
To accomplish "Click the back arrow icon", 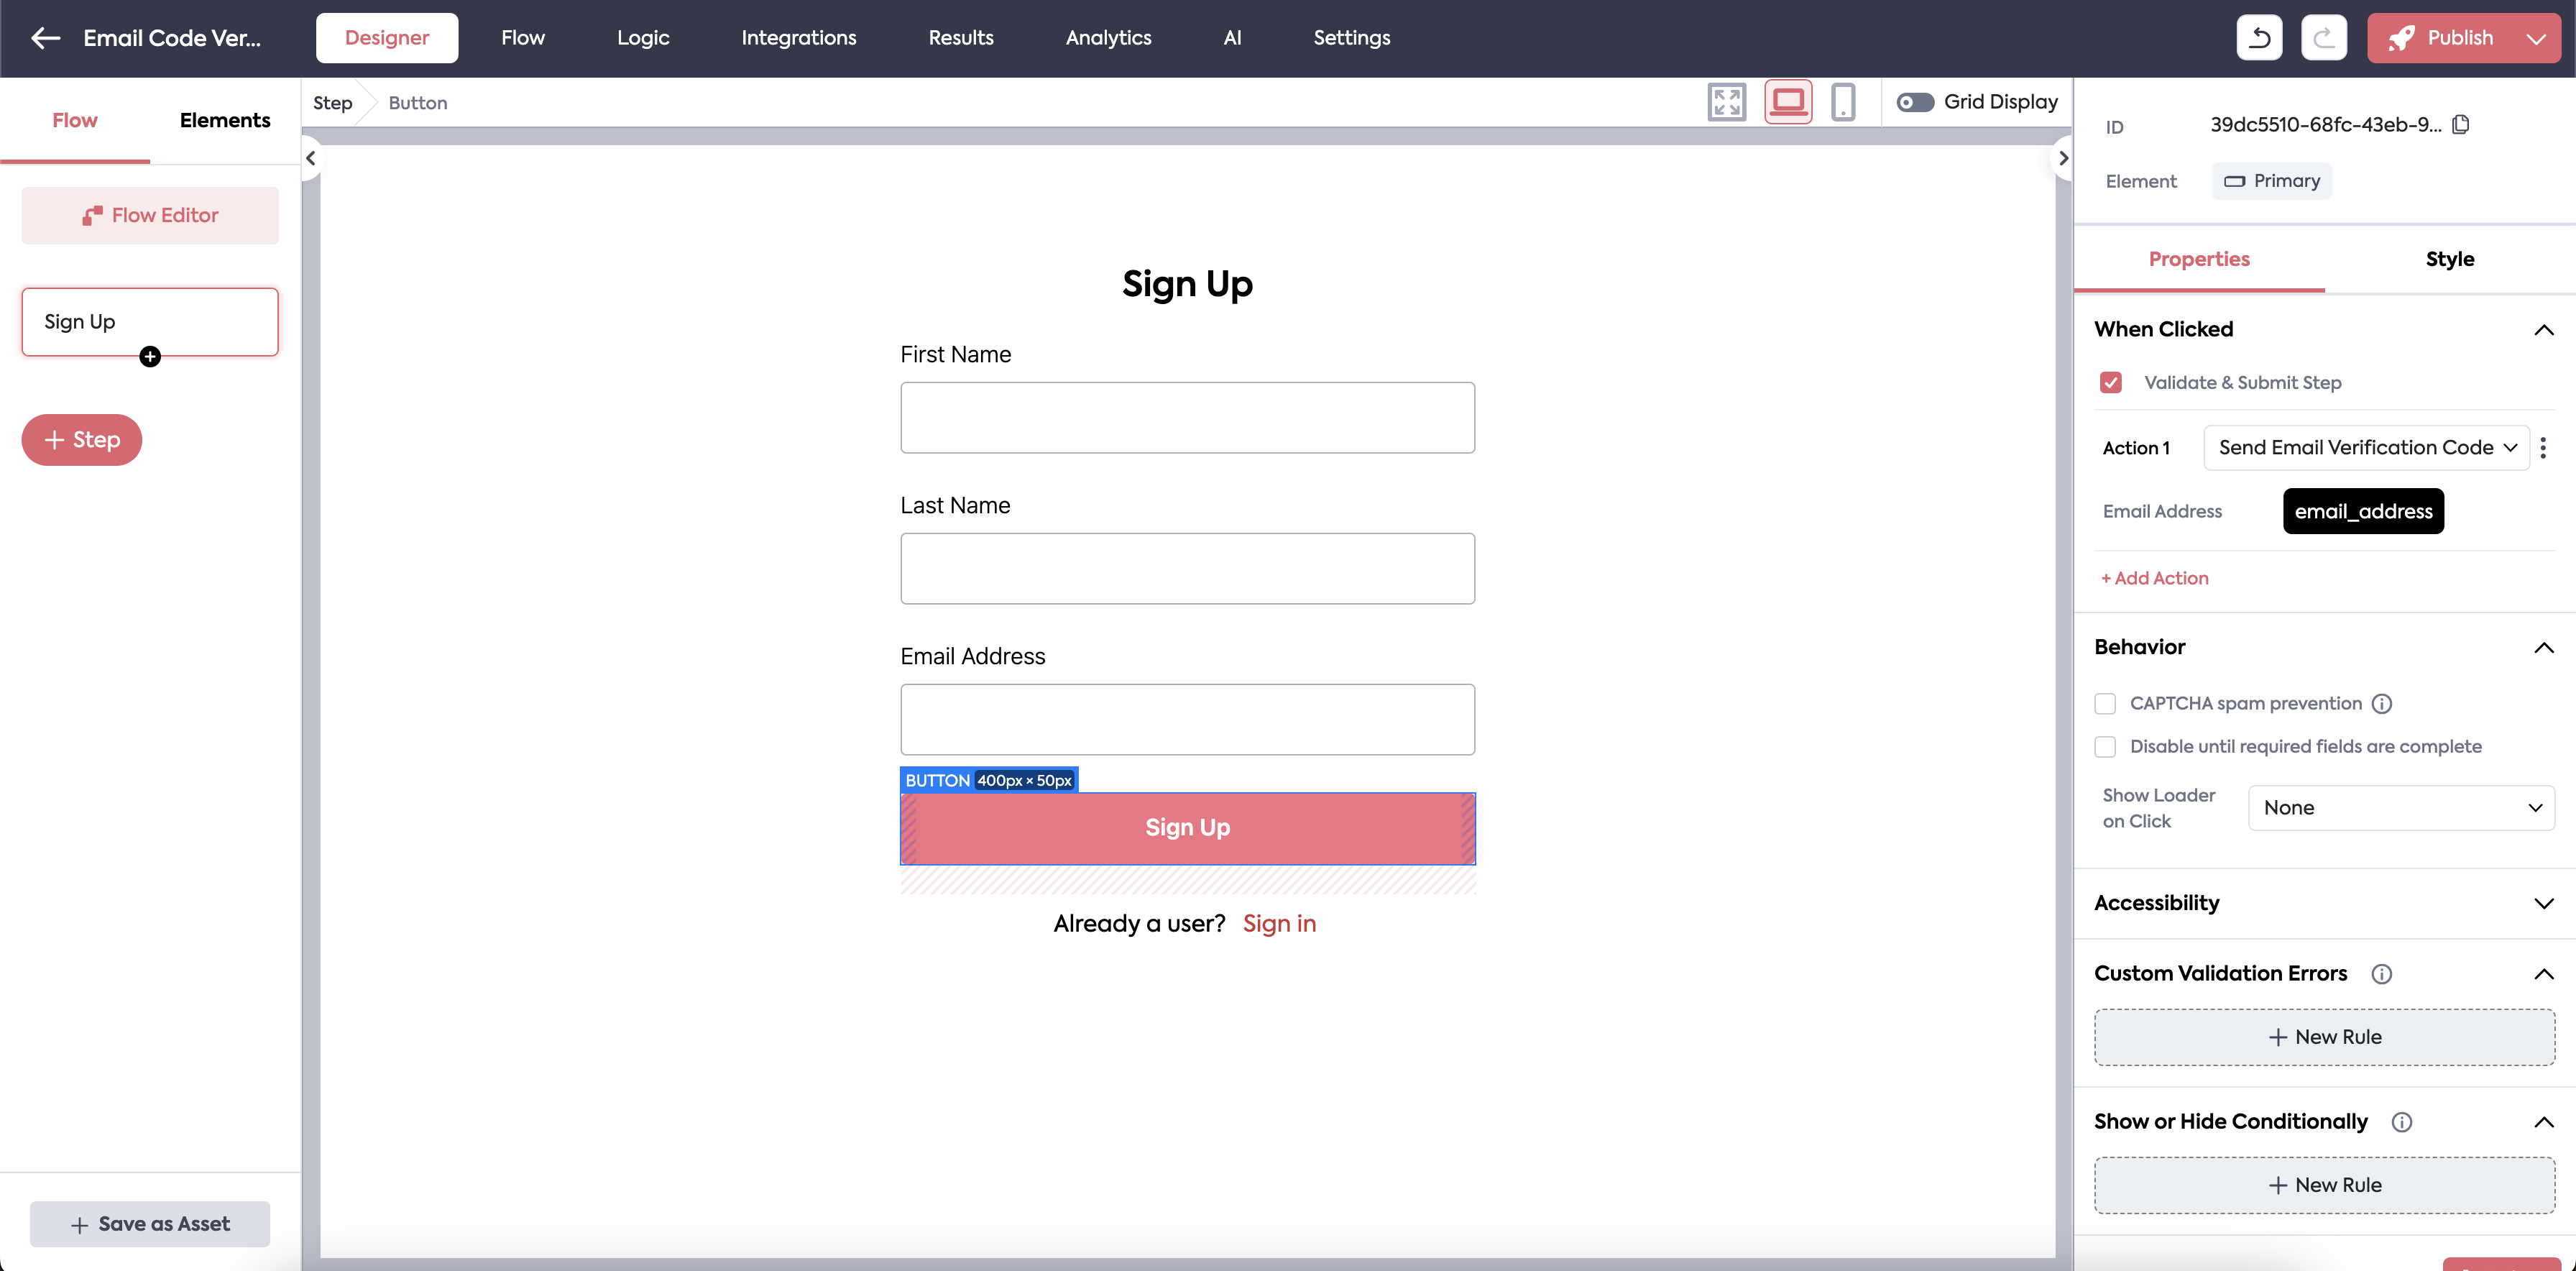I will click(45, 38).
